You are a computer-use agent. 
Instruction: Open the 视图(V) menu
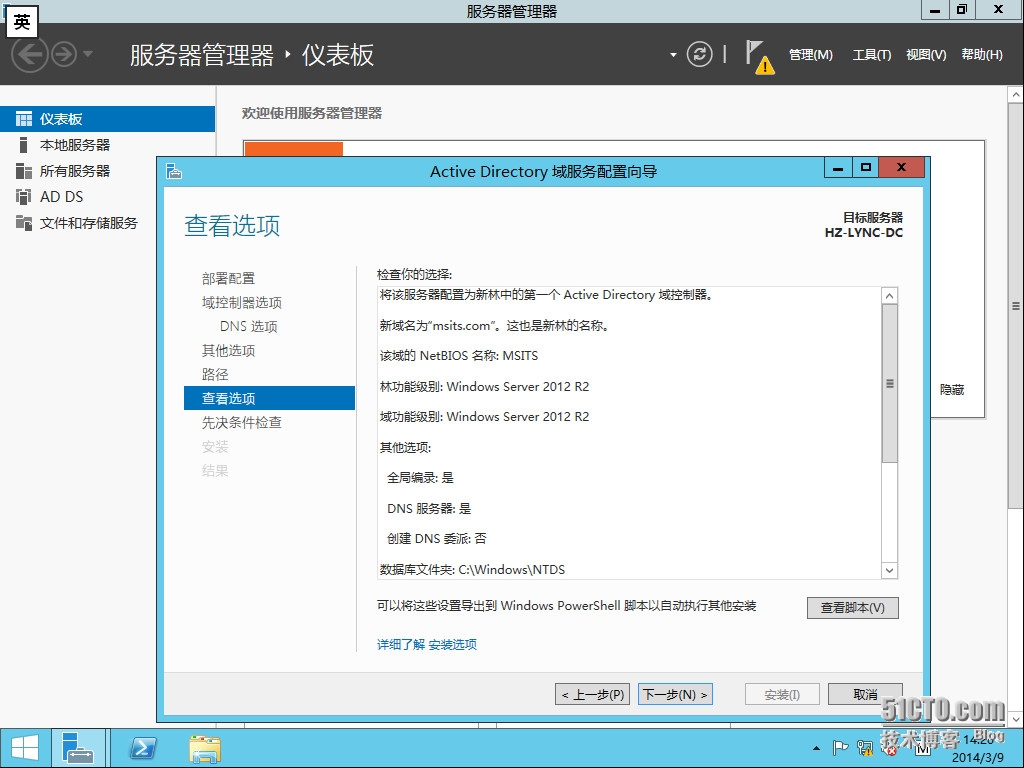tap(926, 55)
